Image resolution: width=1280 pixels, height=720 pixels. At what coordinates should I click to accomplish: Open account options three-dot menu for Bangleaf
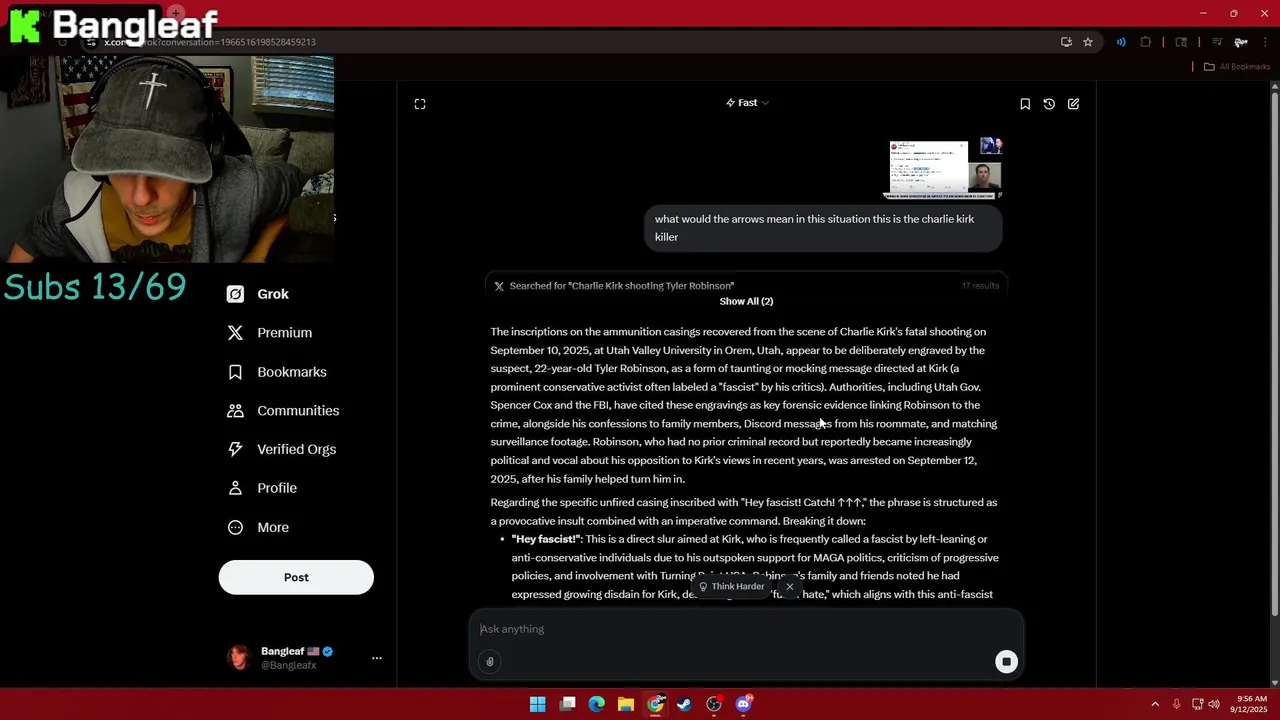[377, 658]
